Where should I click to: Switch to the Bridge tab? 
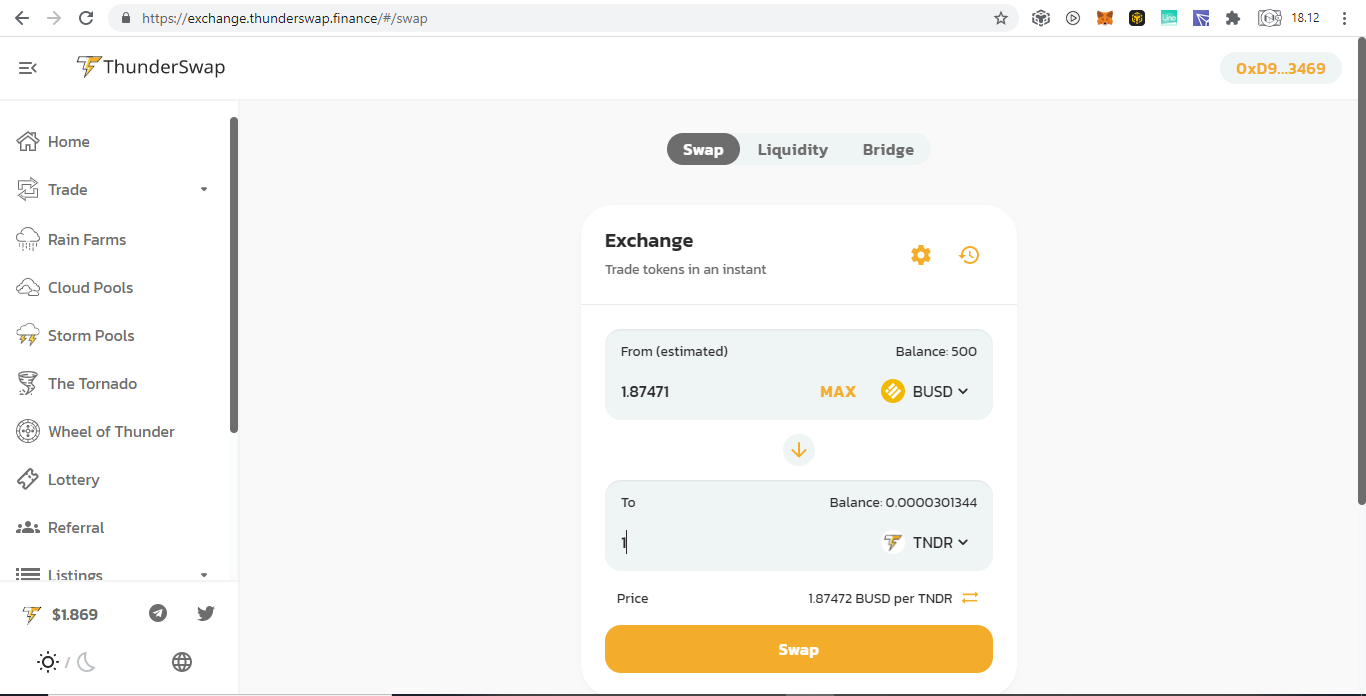pyautogui.click(x=888, y=150)
